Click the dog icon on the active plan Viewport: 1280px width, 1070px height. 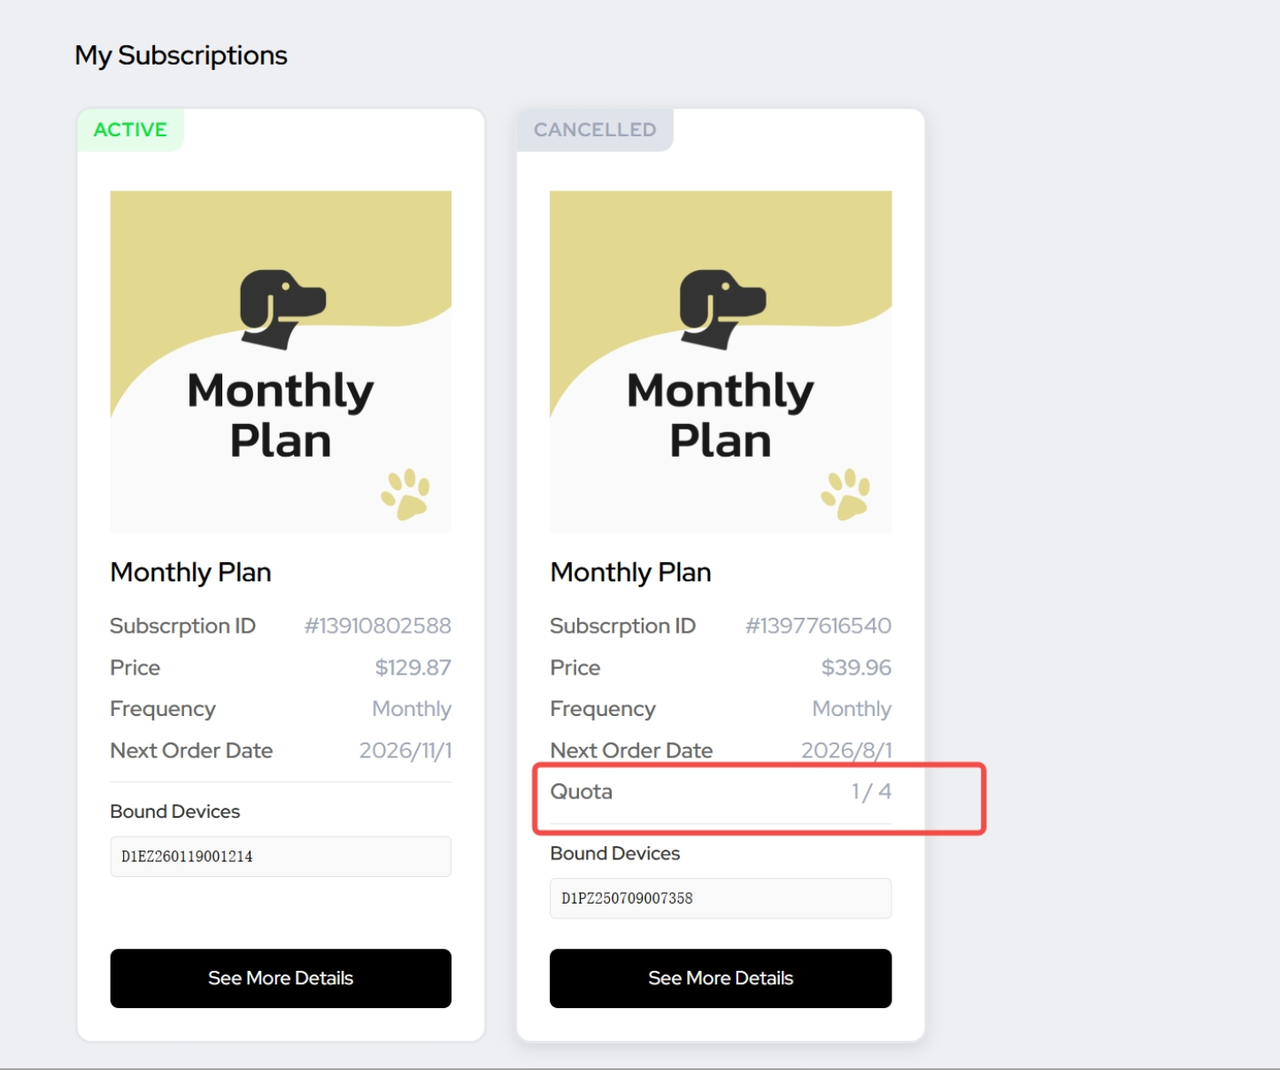(x=281, y=308)
